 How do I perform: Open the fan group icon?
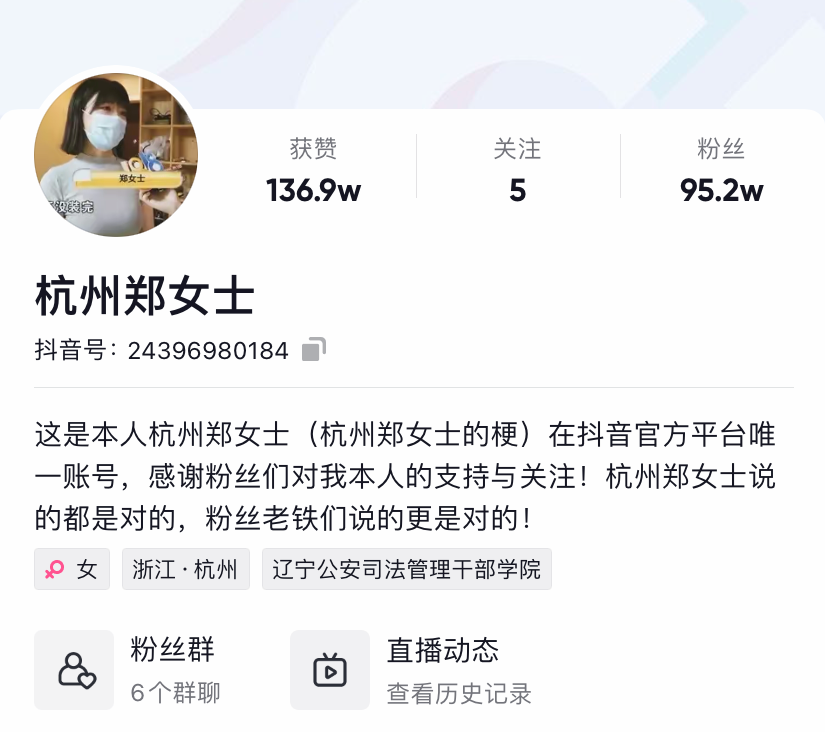pyautogui.click(x=74, y=670)
